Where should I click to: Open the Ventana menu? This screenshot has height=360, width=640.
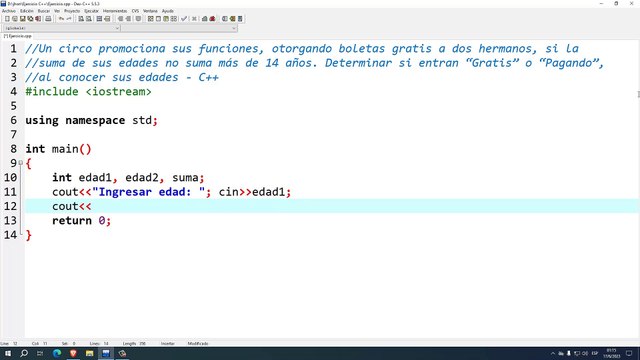pos(150,11)
